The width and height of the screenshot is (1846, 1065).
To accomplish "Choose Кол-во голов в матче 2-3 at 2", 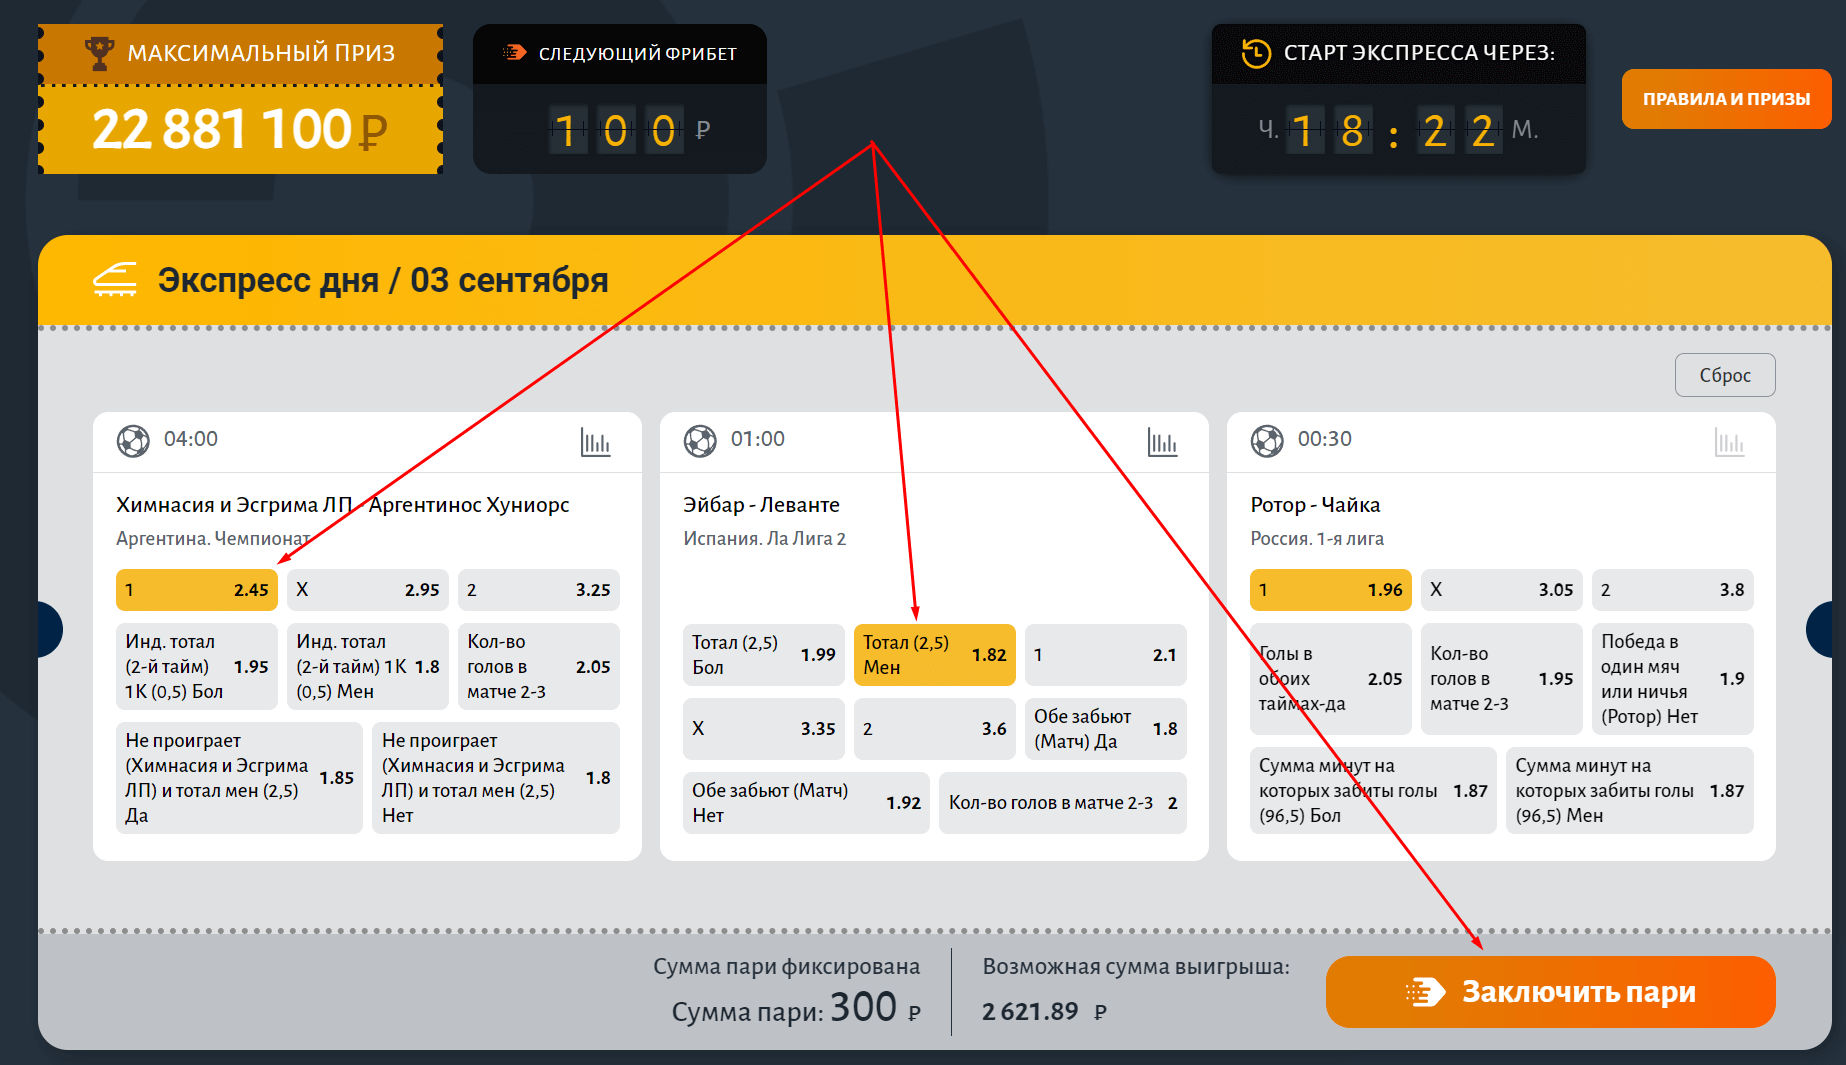I will click(x=1063, y=803).
